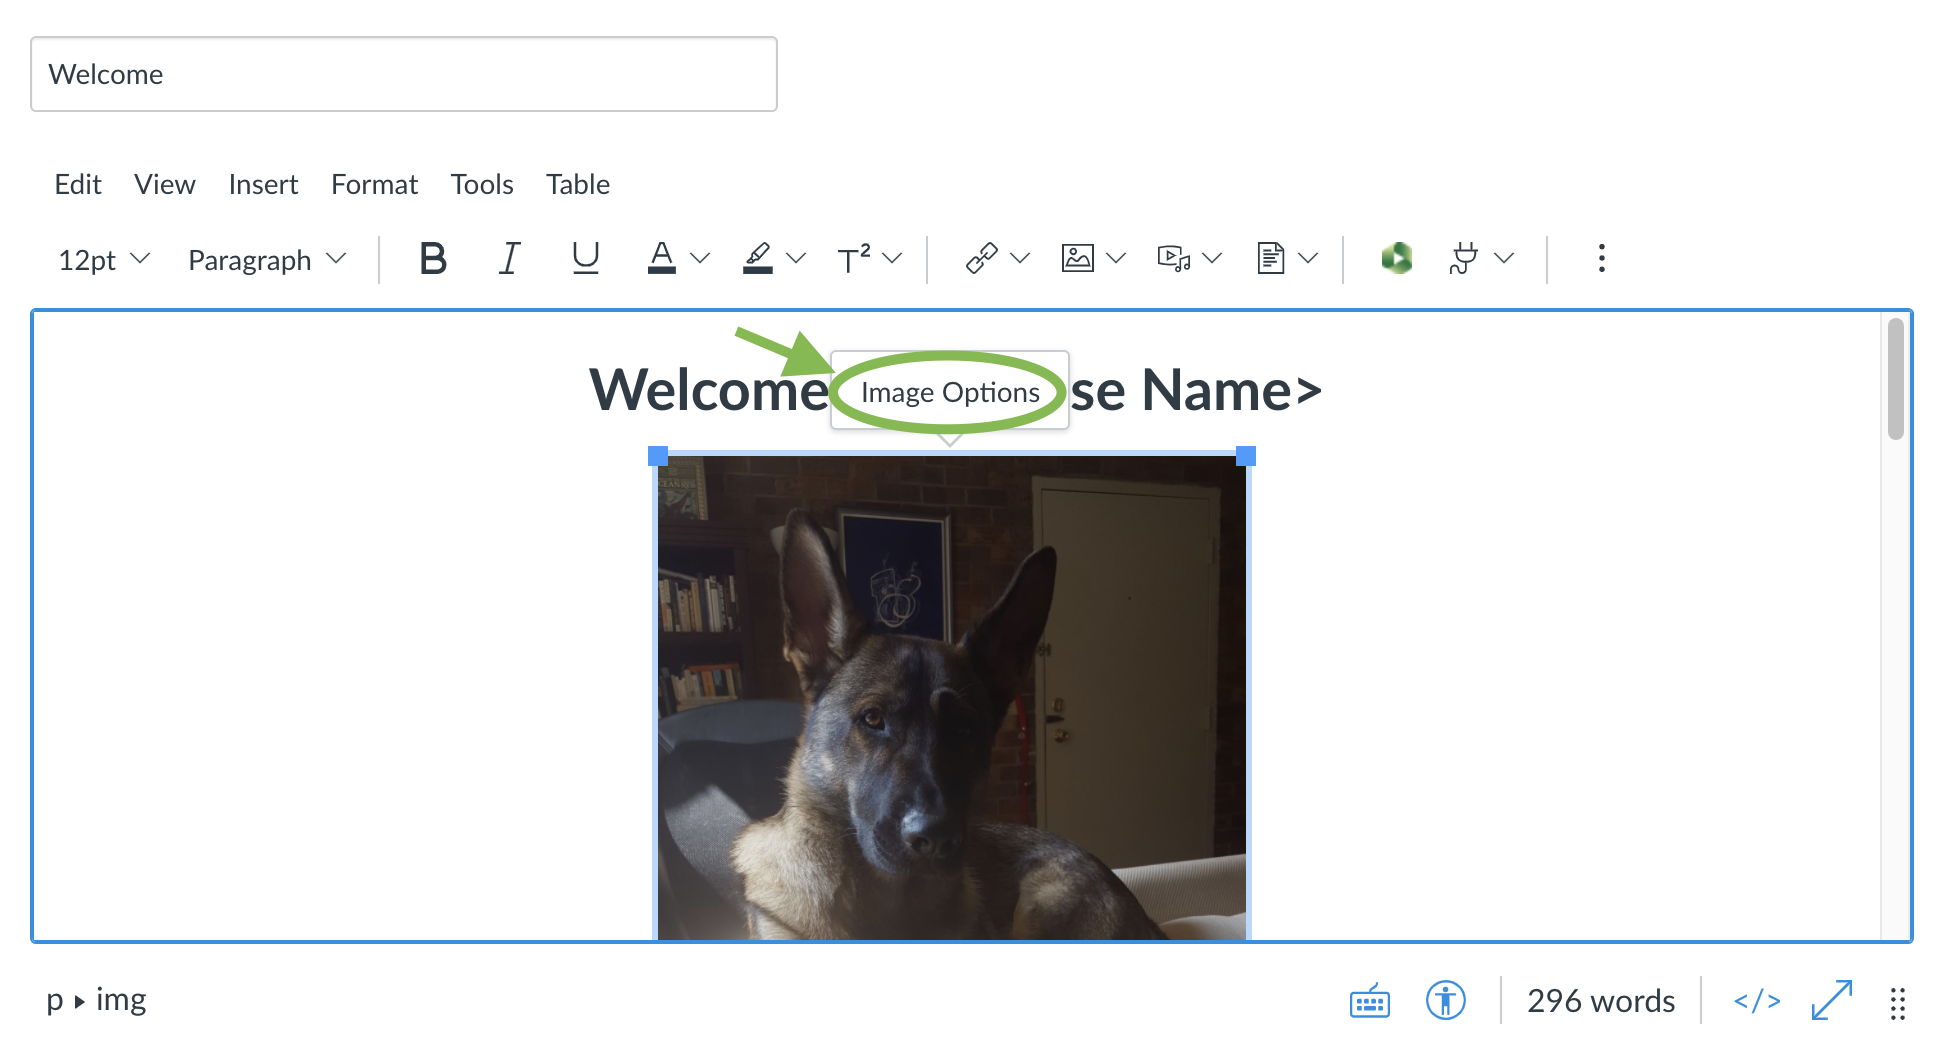
Task: Click the insert image icon
Action: pos(1077,259)
